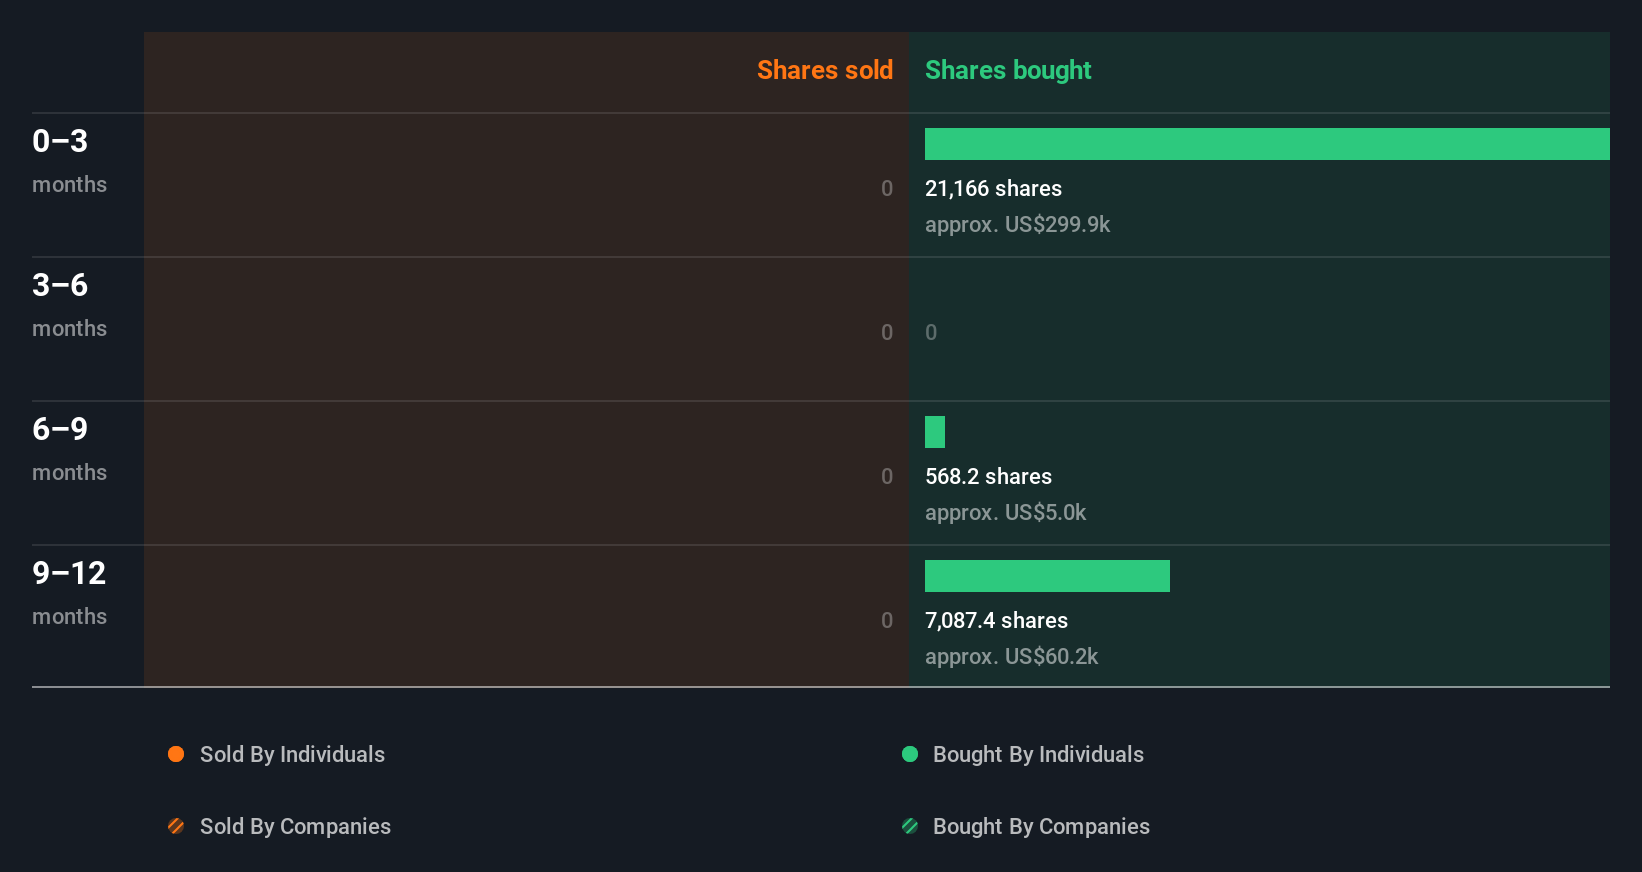The image size is (1642, 872).
Task: Click the 6–9 months shares sold zero
Action: [887, 476]
